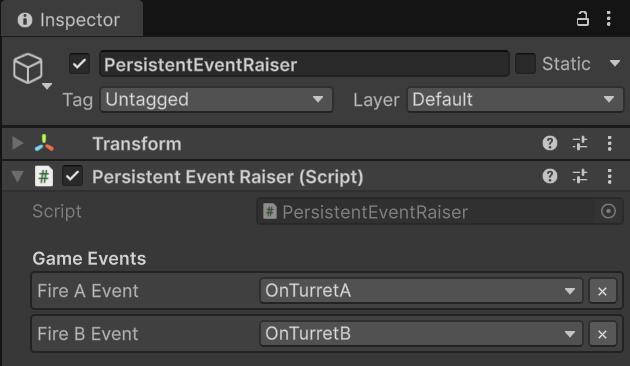Clear the Fire B Event field
630x366 pixels.
pos(602,334)
